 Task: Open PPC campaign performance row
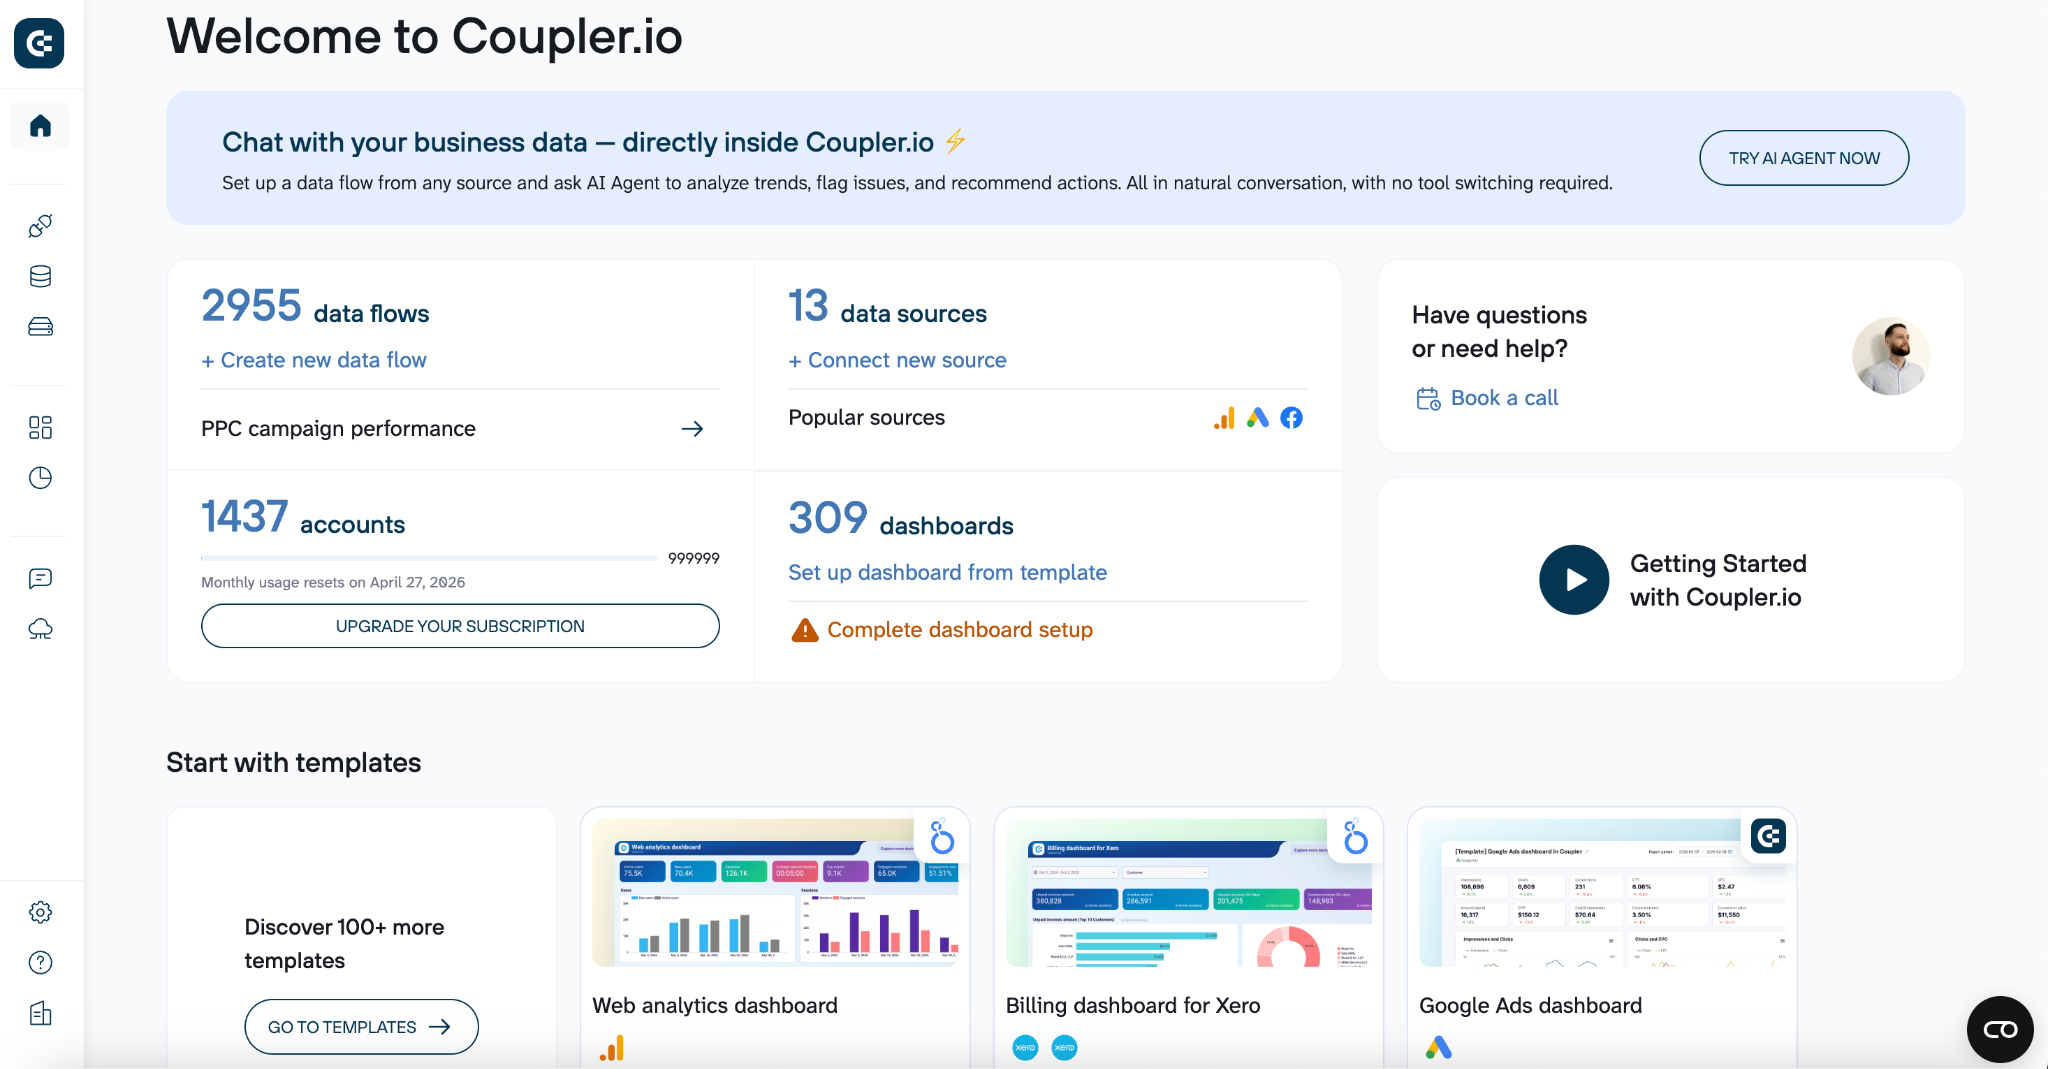click(x=460, y=429)
